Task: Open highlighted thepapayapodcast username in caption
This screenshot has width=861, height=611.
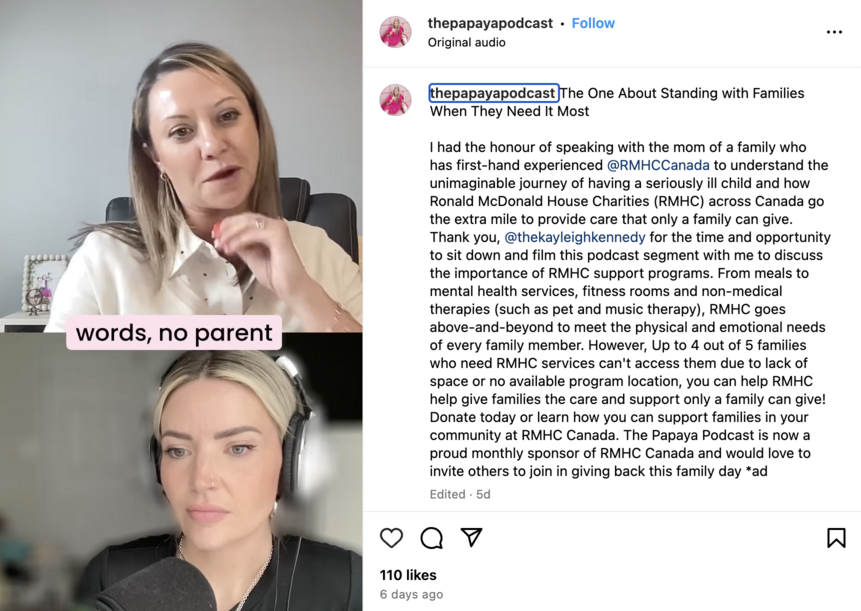Action: pos(493,93)
